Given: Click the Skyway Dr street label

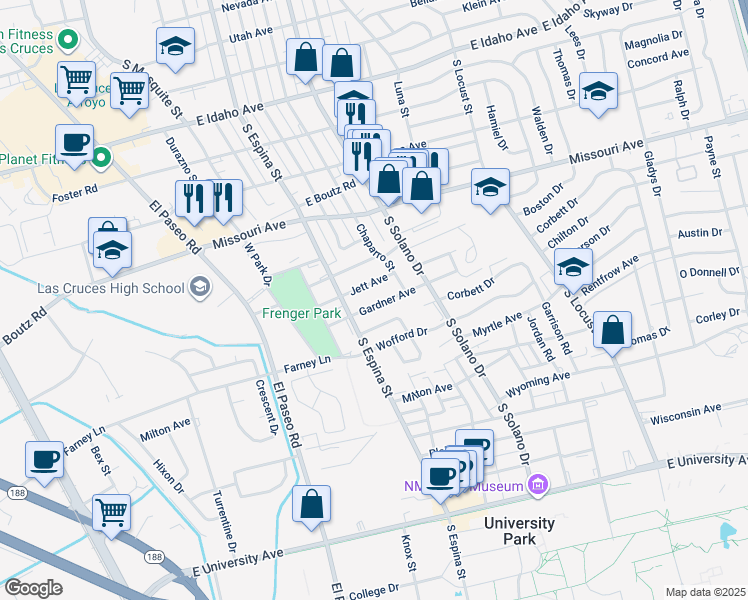Looking at the screenshot, I should 608,10.
